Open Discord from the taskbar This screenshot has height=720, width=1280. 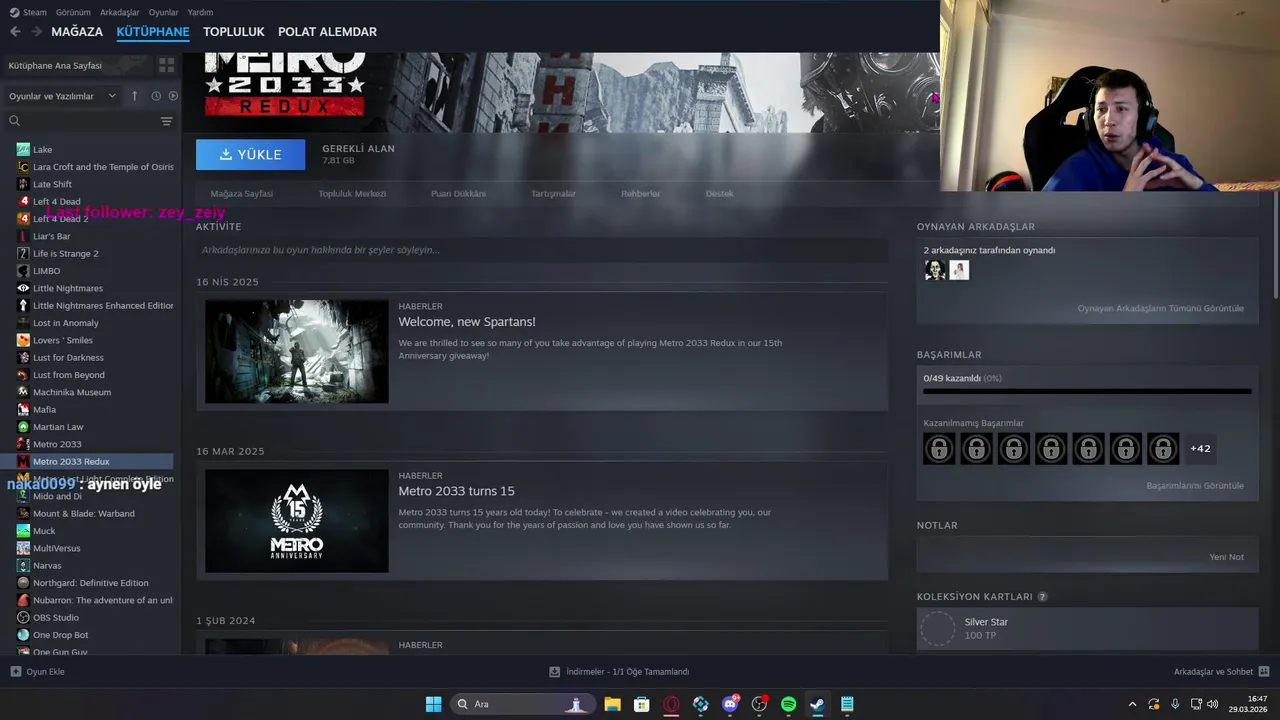coord(730,704)
